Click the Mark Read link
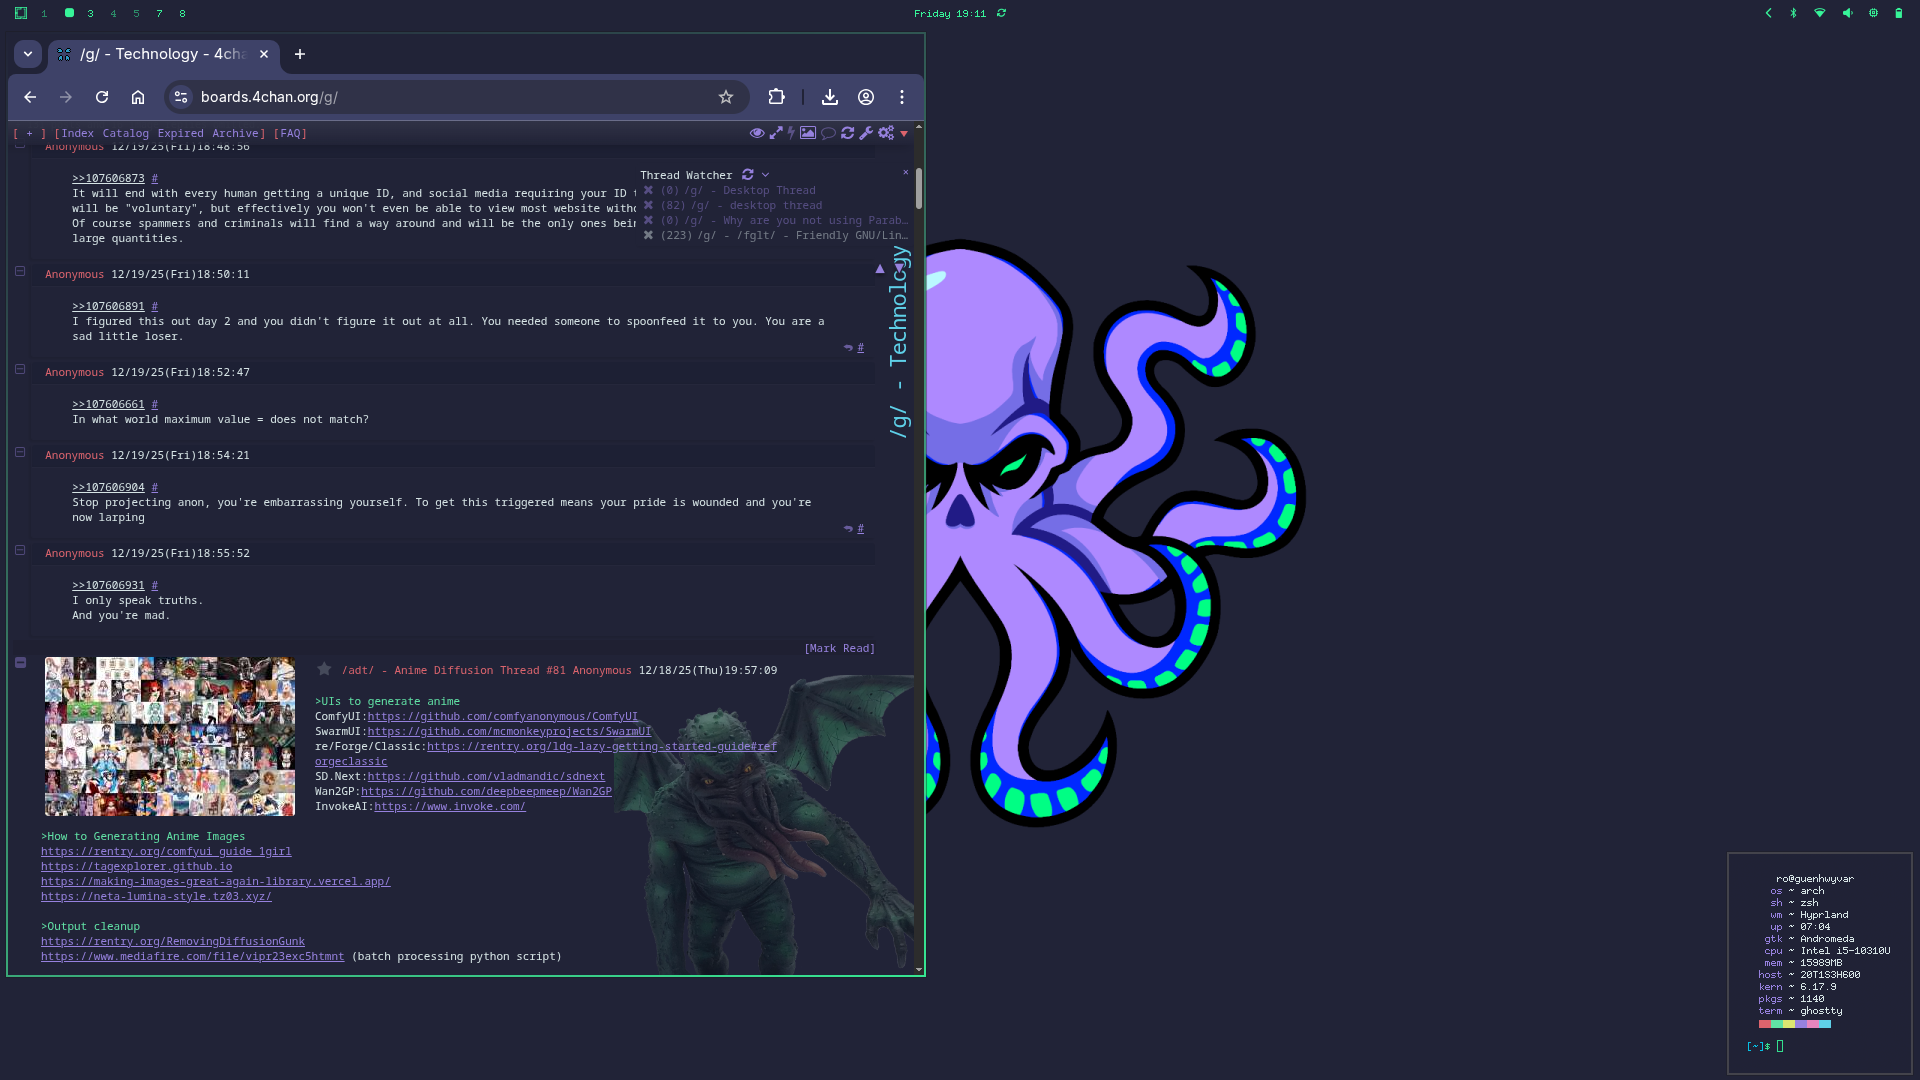This screenshot has width=1920, height=1080. pyautogui.click(x=839, y=648)
